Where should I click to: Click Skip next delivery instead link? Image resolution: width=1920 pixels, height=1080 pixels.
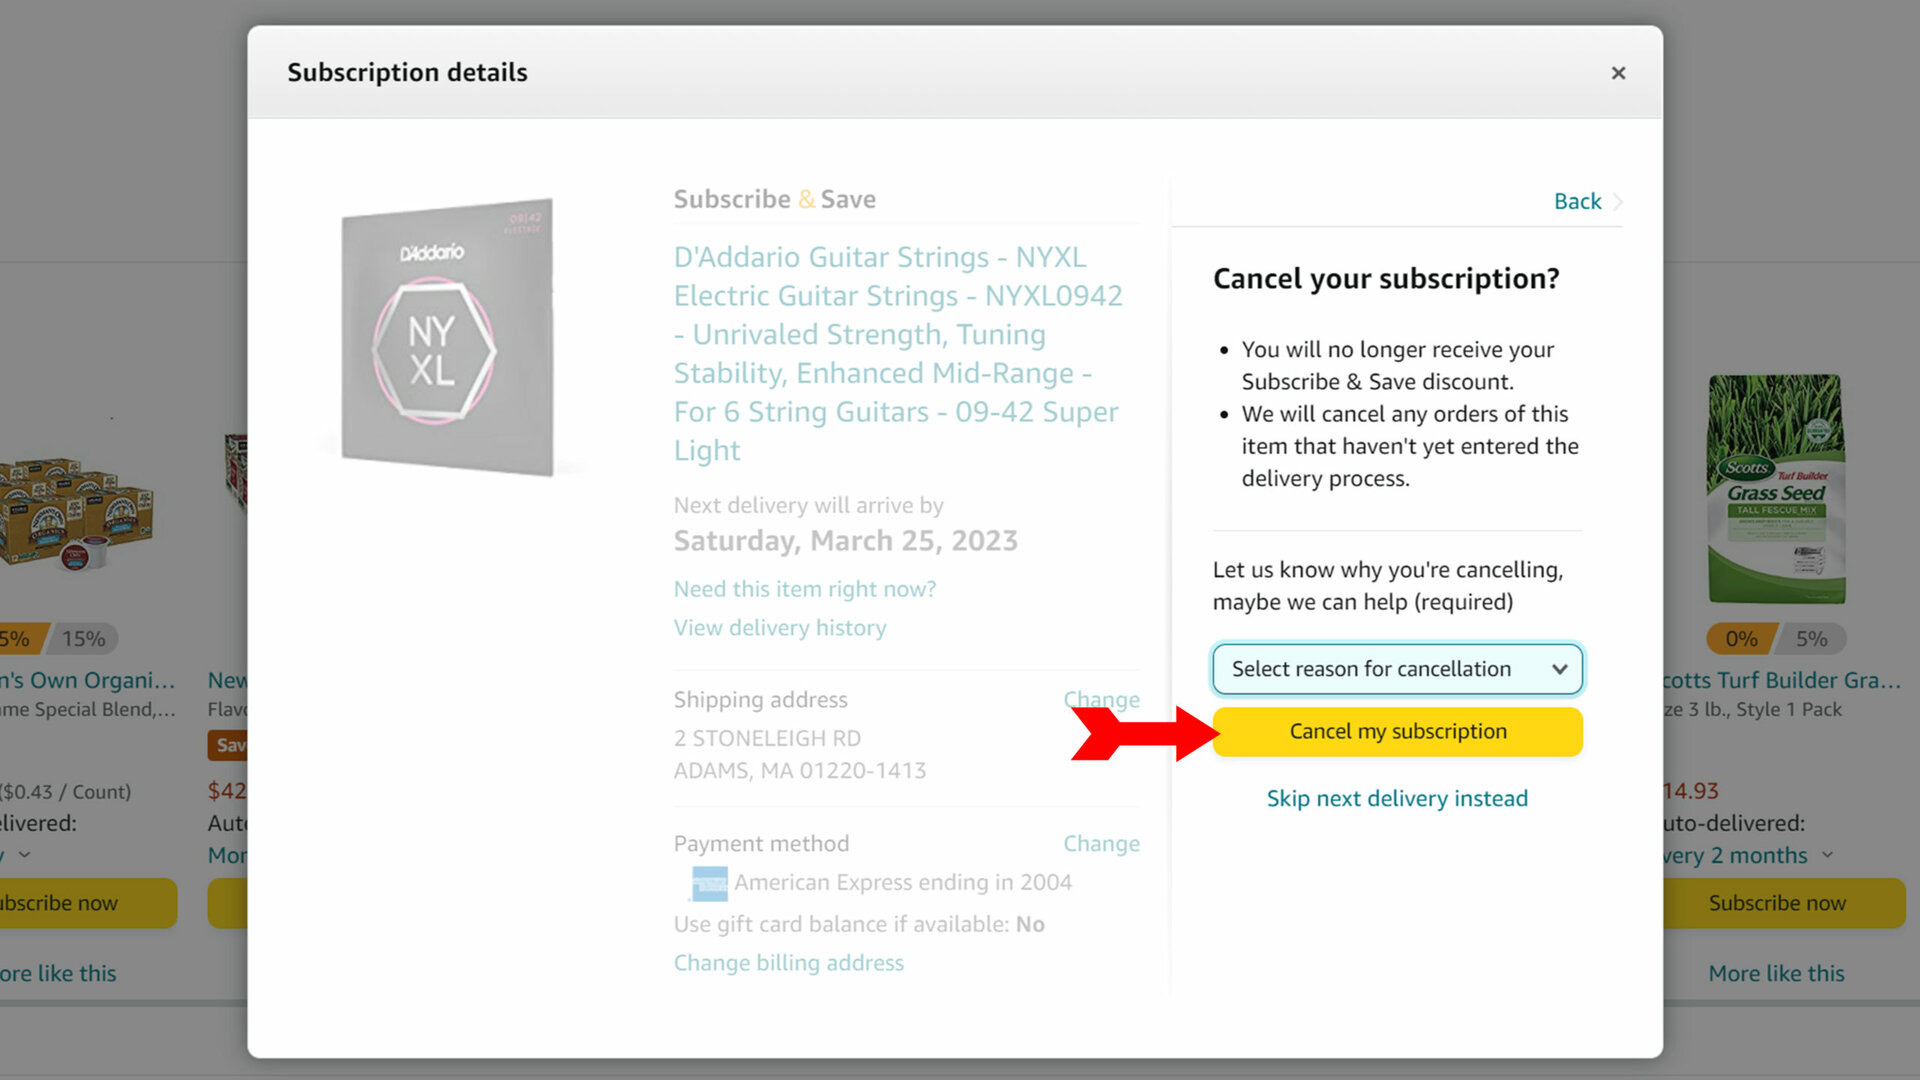pos(1398,798)
